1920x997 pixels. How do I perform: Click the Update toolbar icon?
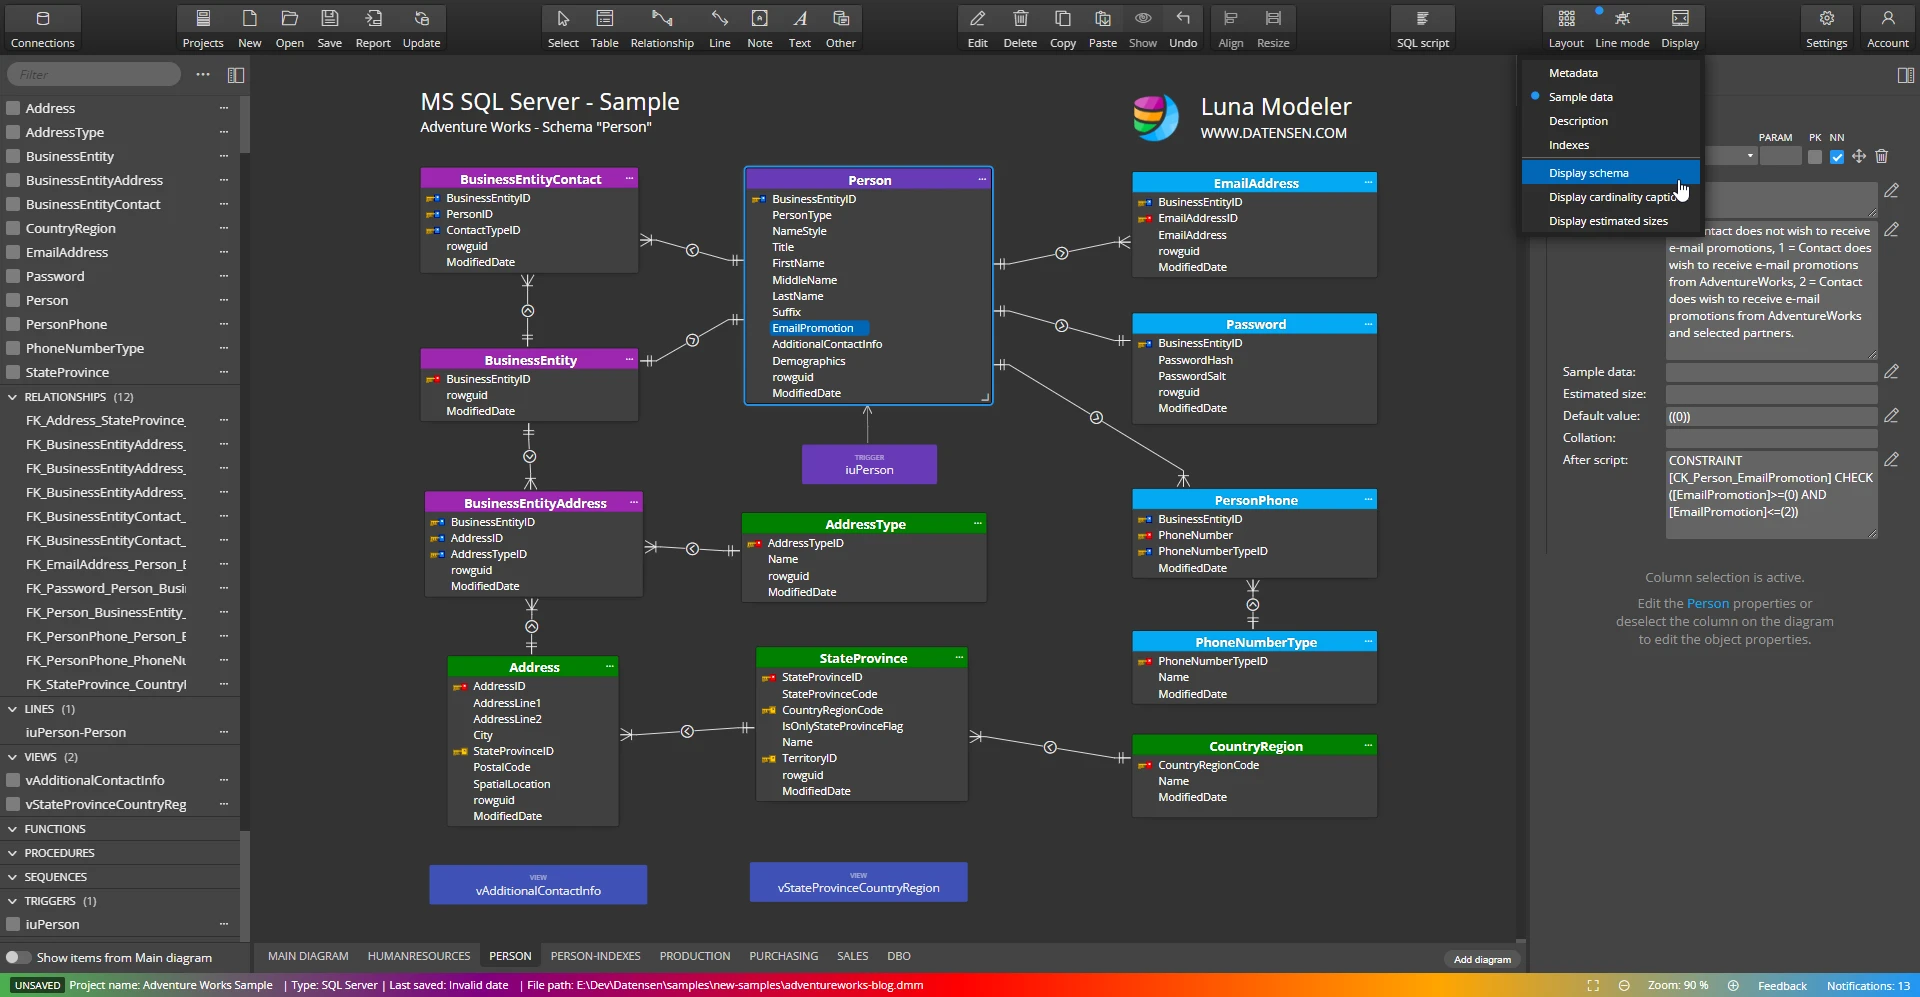(x=421, y=28)
